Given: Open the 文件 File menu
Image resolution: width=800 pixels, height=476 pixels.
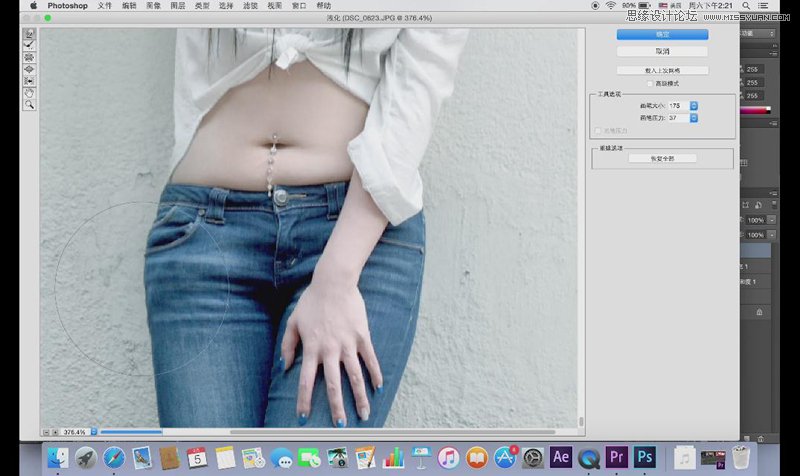Looking at the screenshot, I should click(105, 6).
